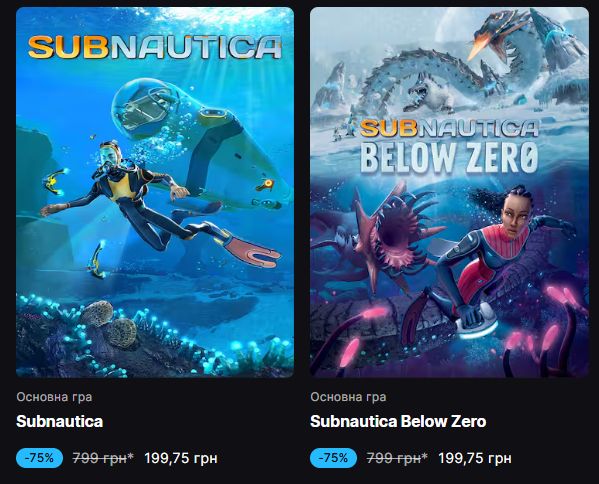Click the SUBNAUTICA logo on first cover

pyautogui.click(x=155, y=47)
